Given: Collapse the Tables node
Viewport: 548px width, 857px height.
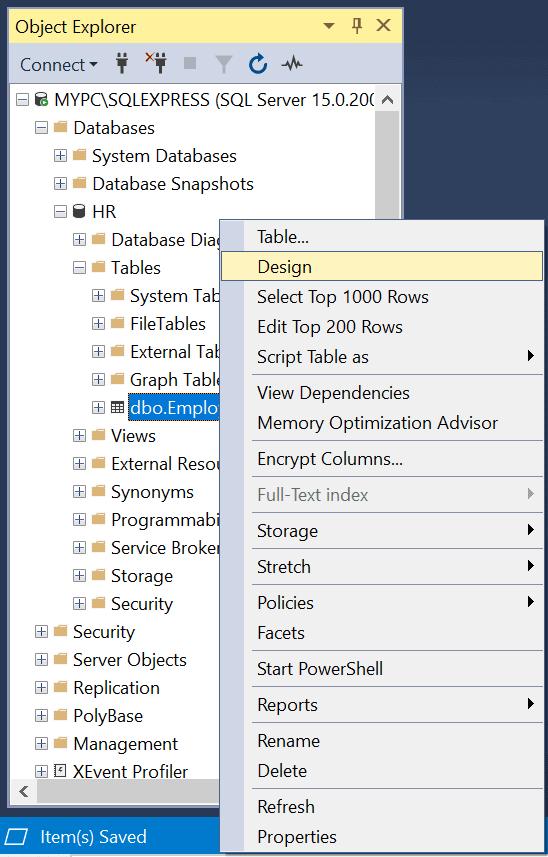Looking at the screenshot, I should pyautogui.click(x=80, y=268).
